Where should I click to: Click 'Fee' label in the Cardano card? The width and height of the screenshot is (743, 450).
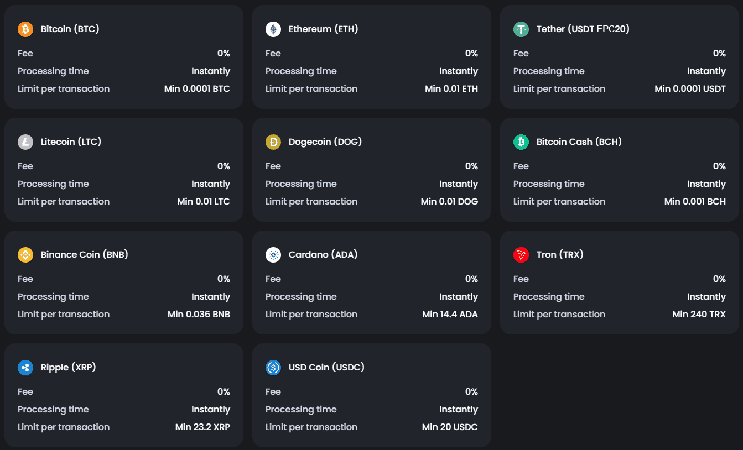(x=273, y=279)
